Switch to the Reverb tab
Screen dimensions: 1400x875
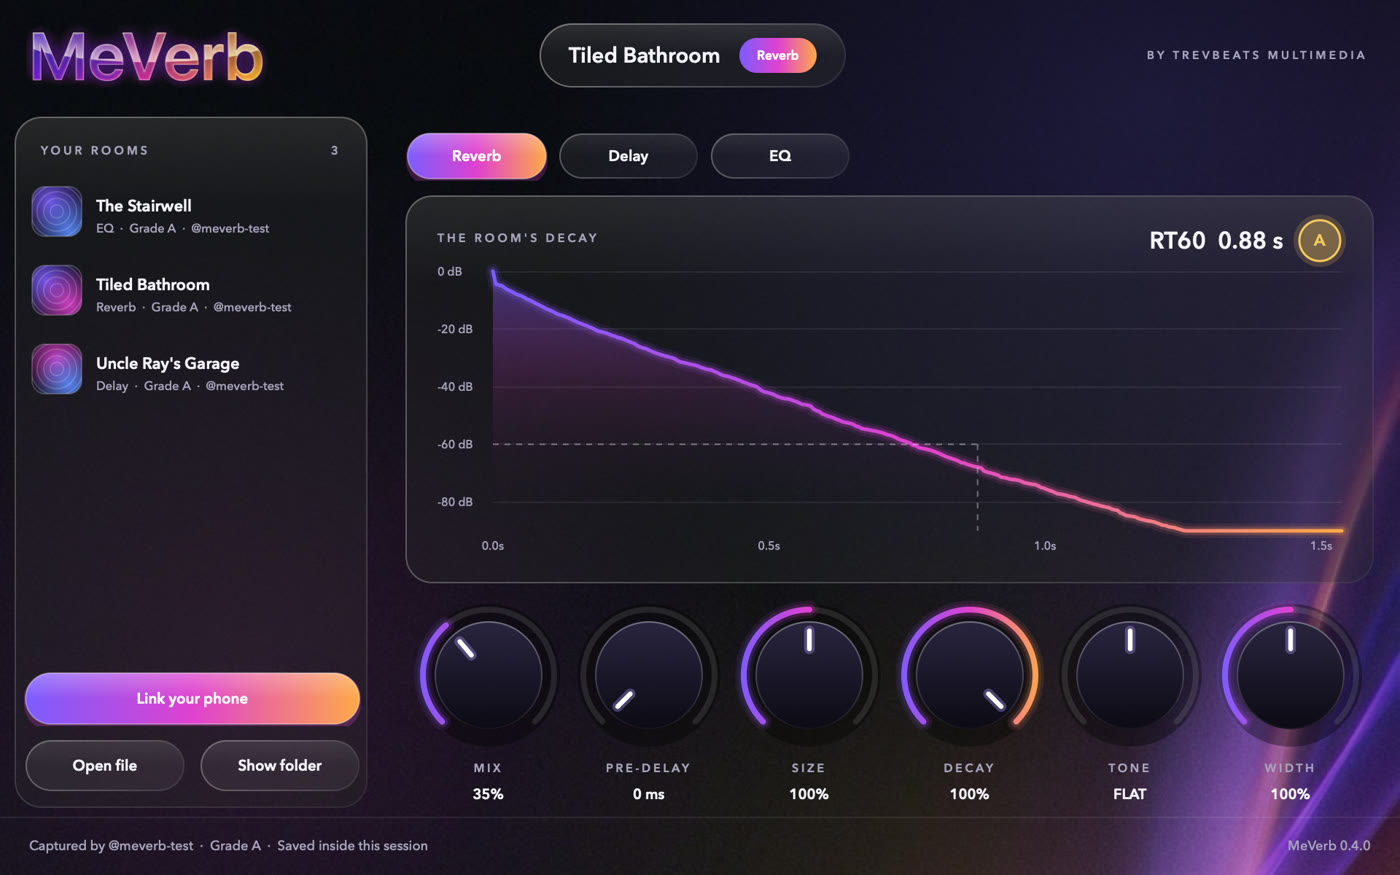476,156
